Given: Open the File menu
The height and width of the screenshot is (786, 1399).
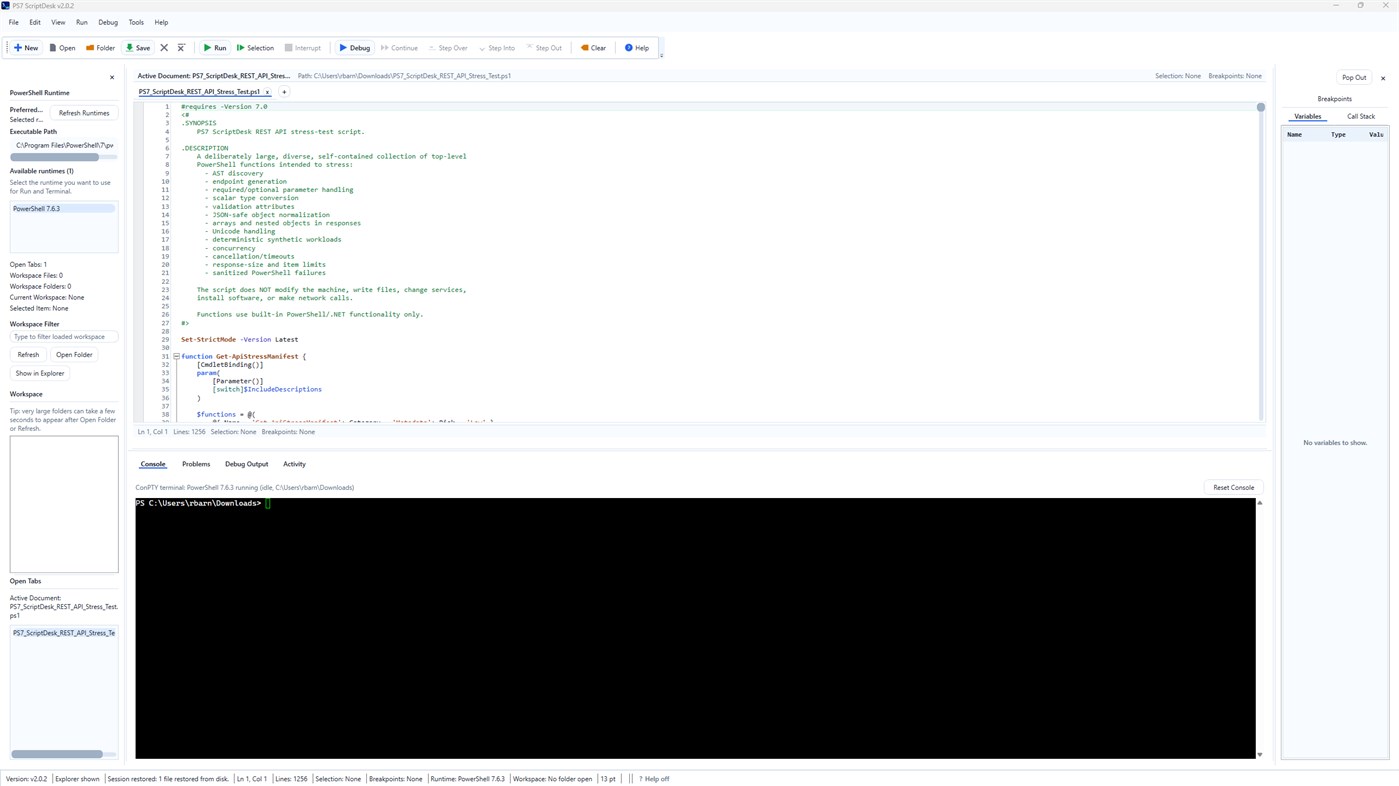Looking at the screenshot, I should point(14,22).
